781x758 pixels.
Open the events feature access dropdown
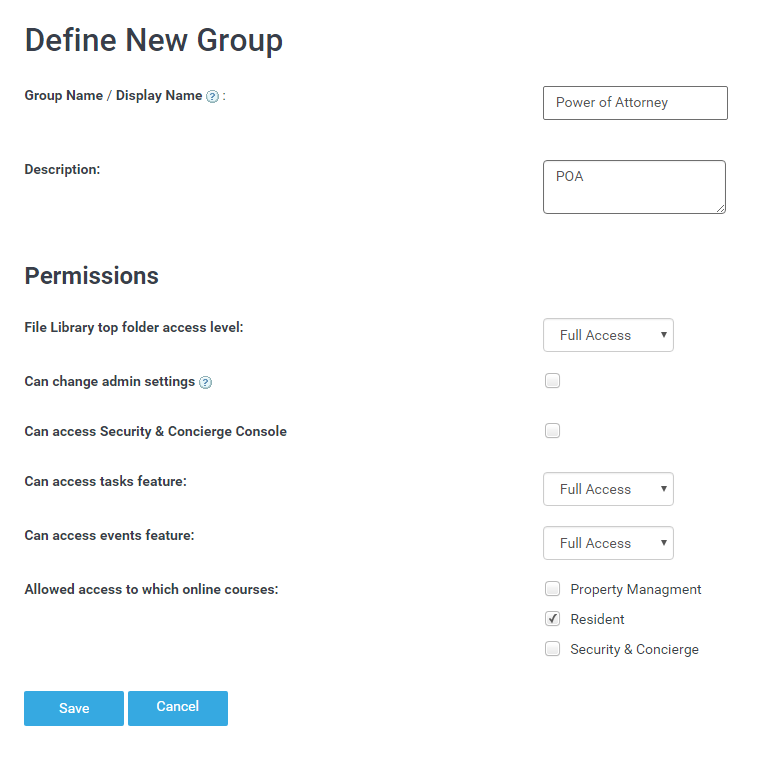pyautogui.click(x=608, y=543)
